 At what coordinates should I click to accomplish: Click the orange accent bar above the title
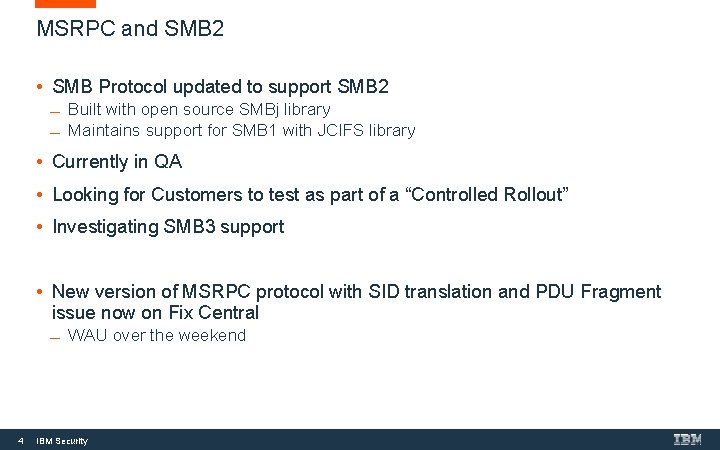[x=65, y=4]
